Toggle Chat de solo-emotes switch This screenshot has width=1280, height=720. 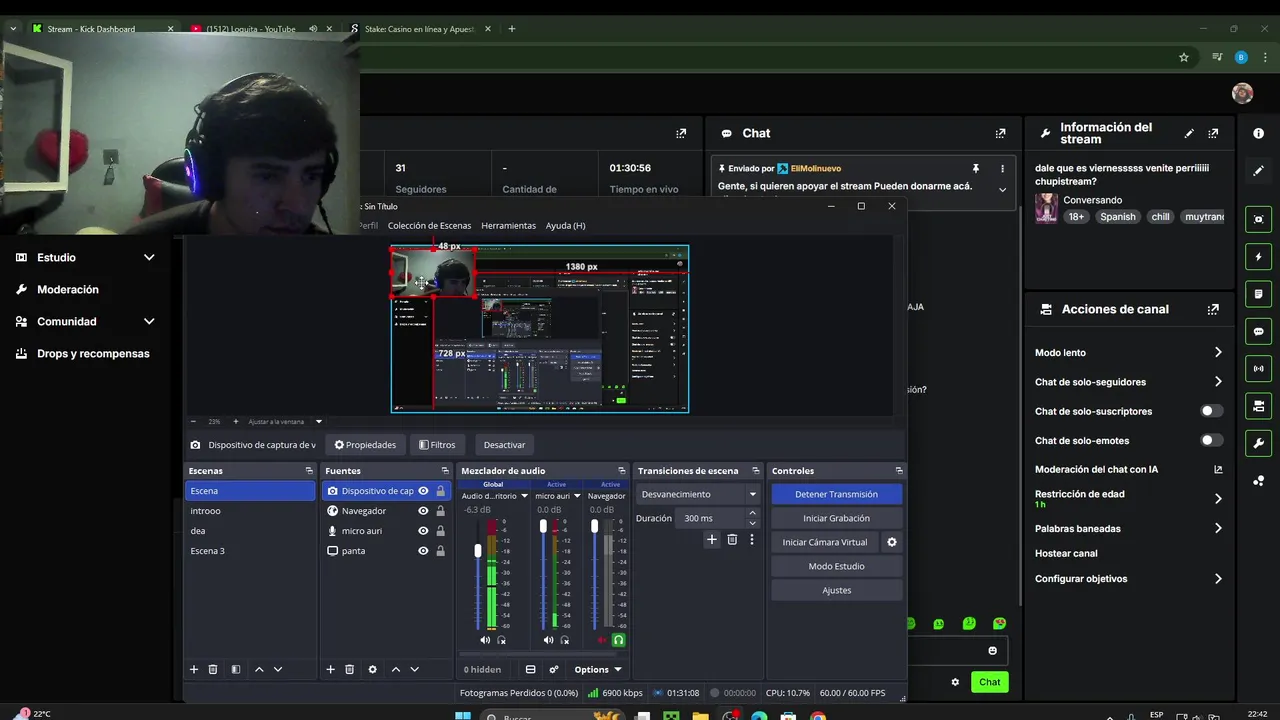click(1211, 440)
